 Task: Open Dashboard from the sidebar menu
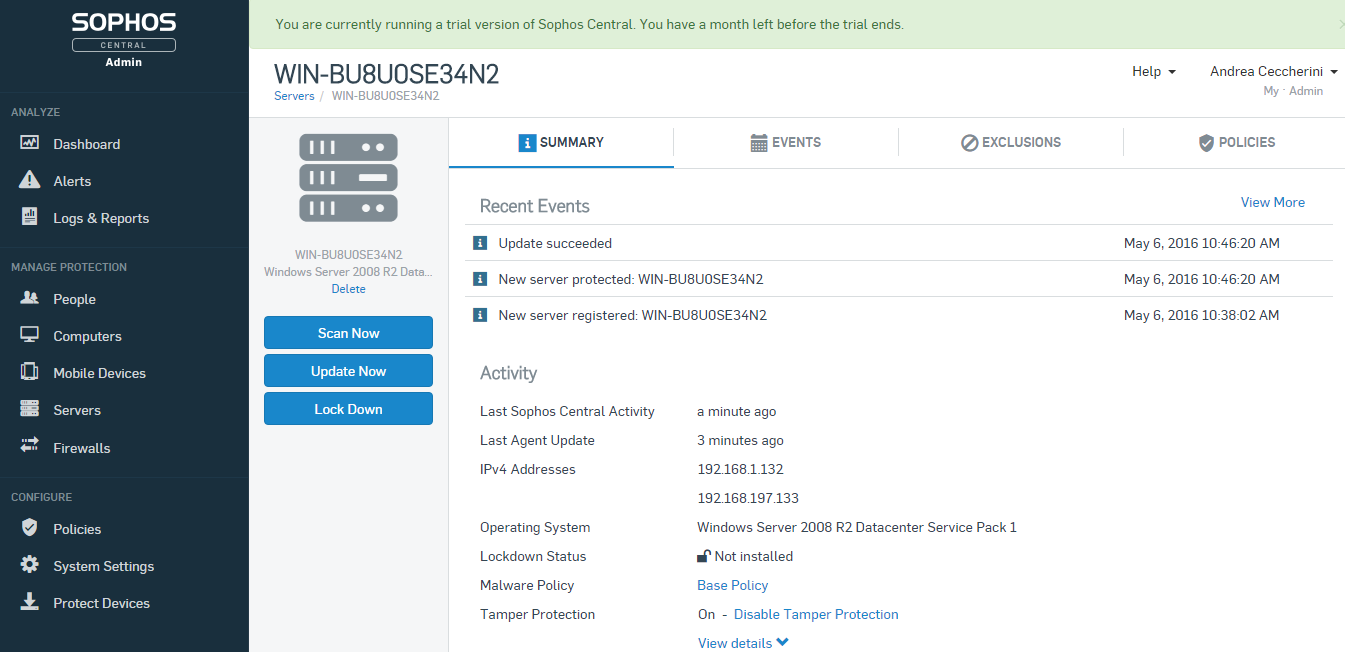(86, 144)
